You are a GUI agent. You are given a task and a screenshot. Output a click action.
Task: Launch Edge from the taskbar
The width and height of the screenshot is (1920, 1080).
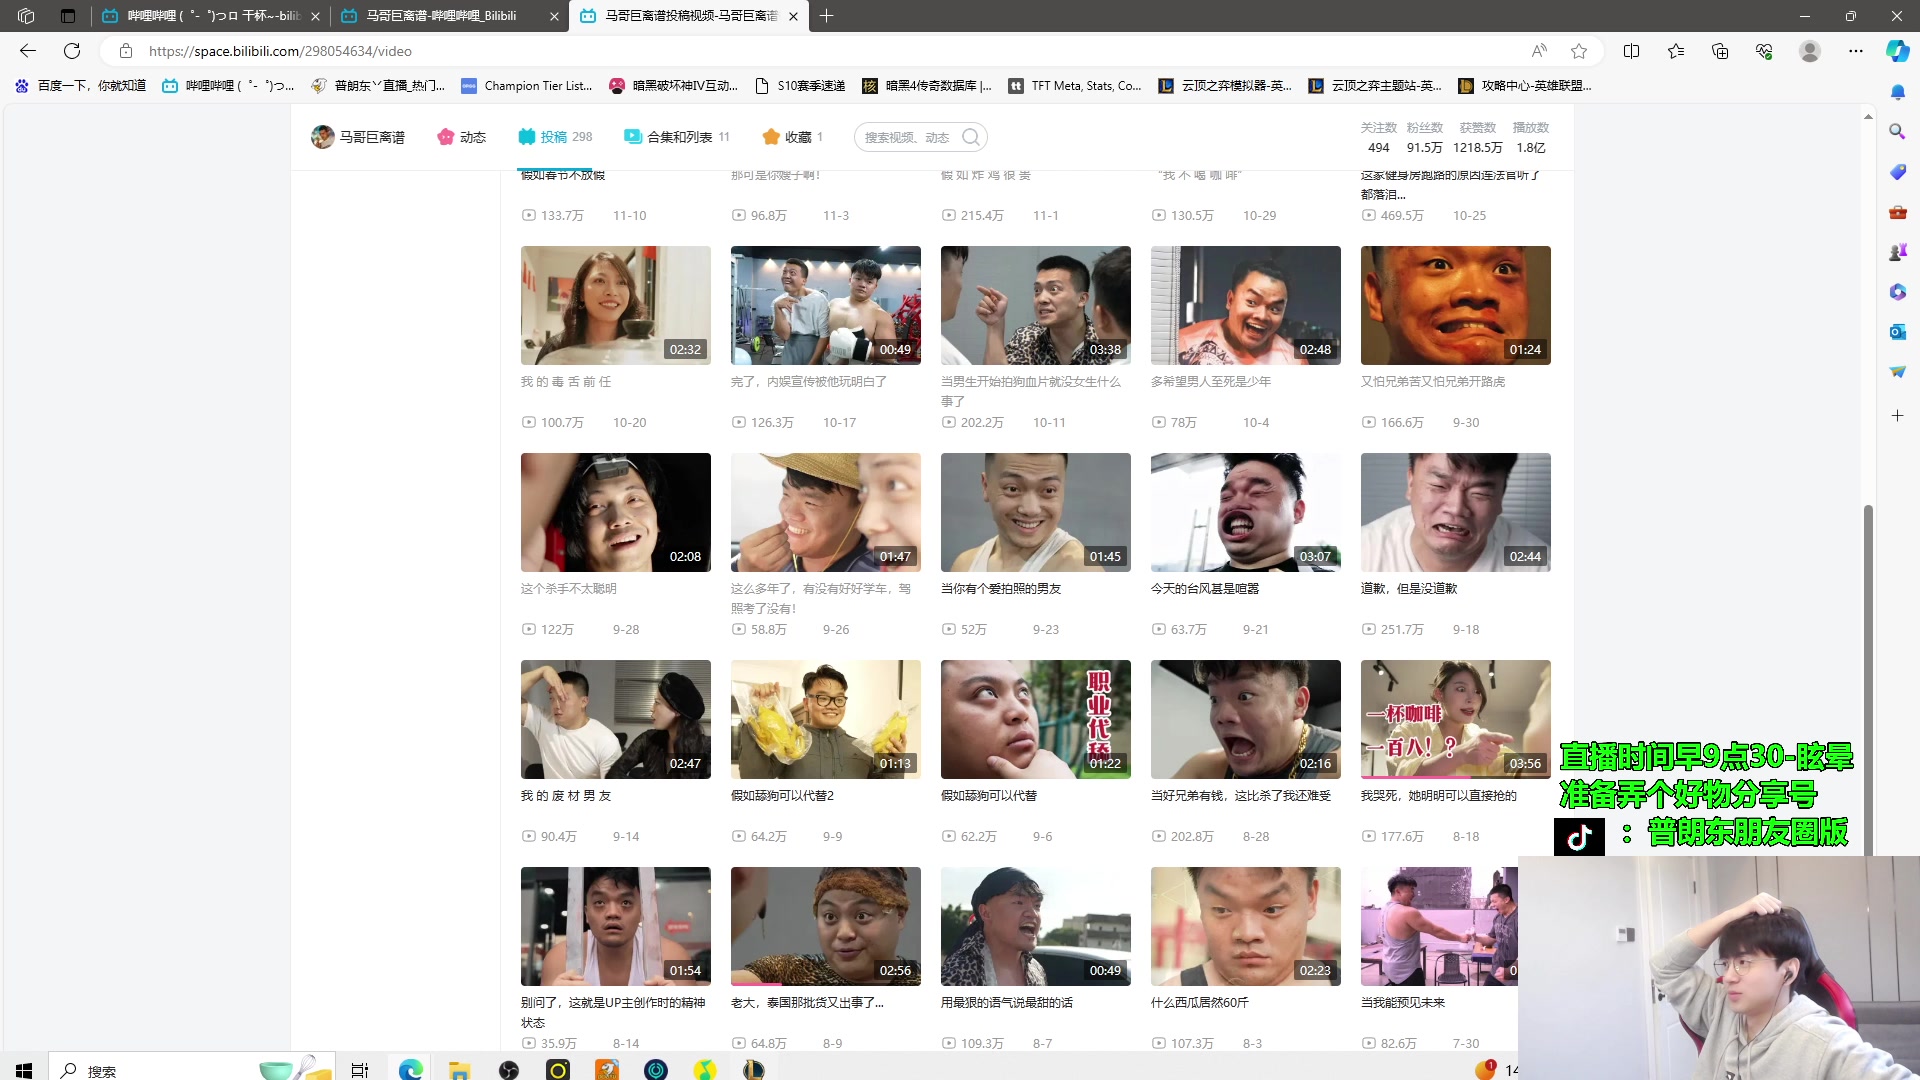point(410,1070)
